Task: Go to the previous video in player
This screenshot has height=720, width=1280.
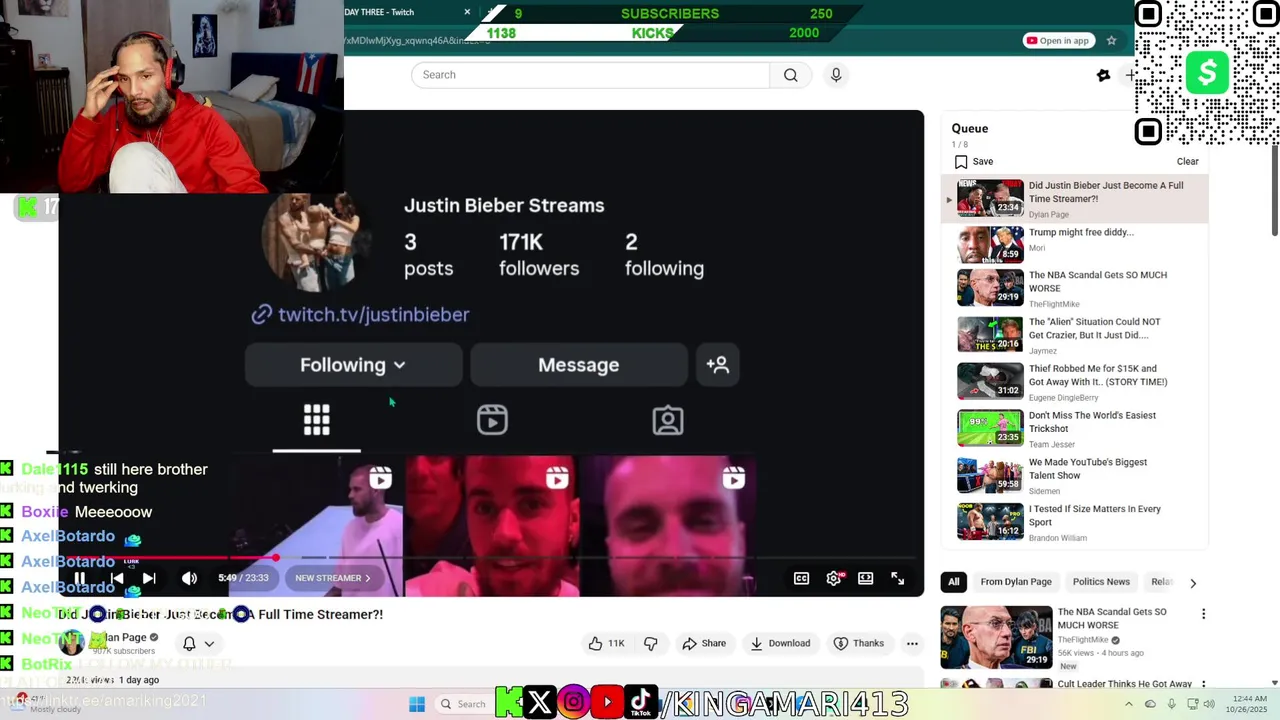Action: pos(117,578)
